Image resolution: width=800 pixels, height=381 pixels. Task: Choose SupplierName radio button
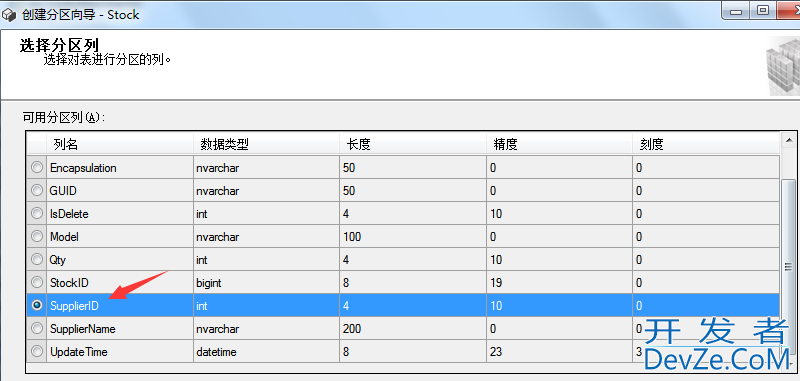point(37,328)
